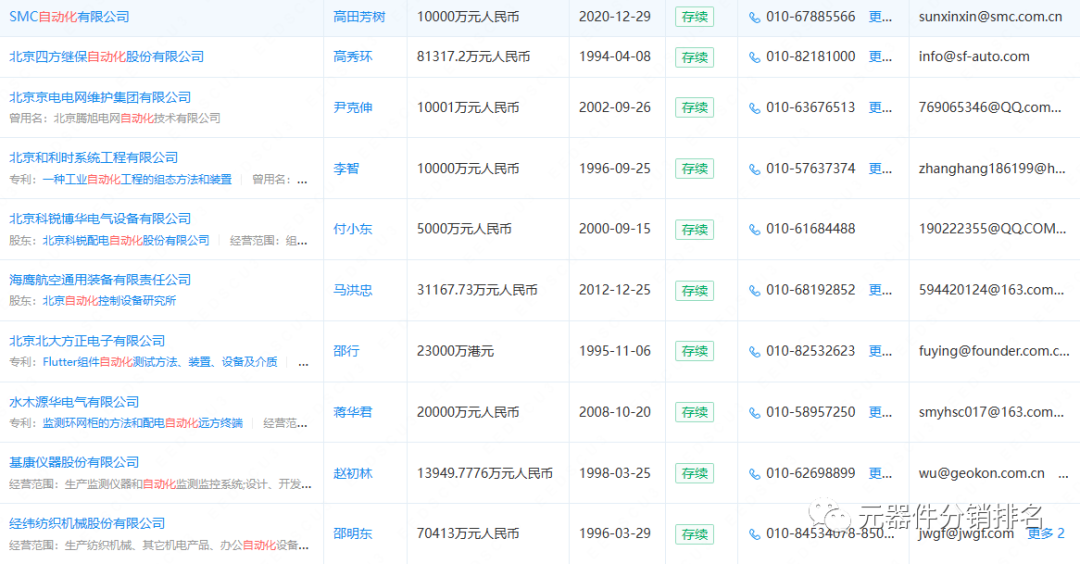Open legal representative 高秀环 profile
This screenshot has width=1080, height=564.
coord(353,56)
